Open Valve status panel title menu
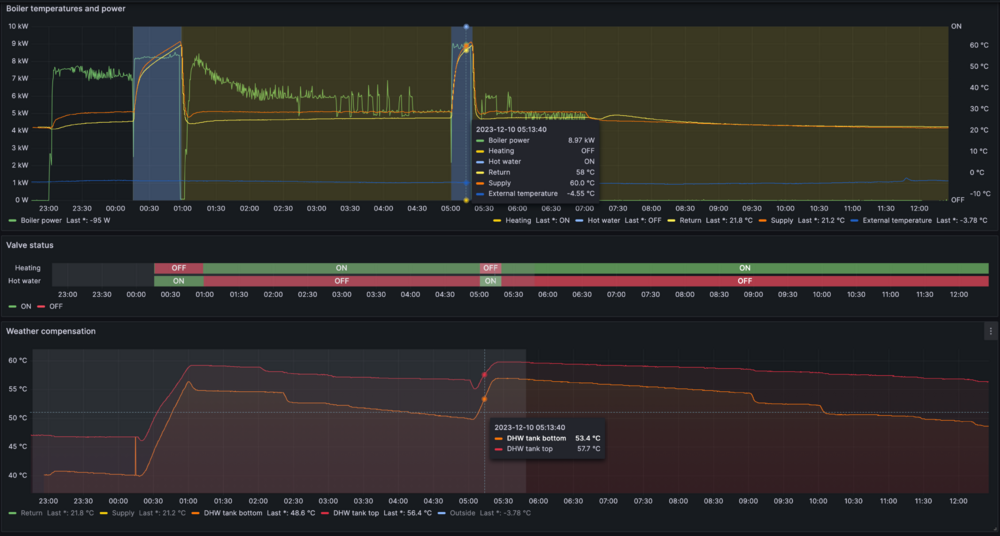This screenshot has height=536, width=1000. pyautogui.click(x=30, y=245)
